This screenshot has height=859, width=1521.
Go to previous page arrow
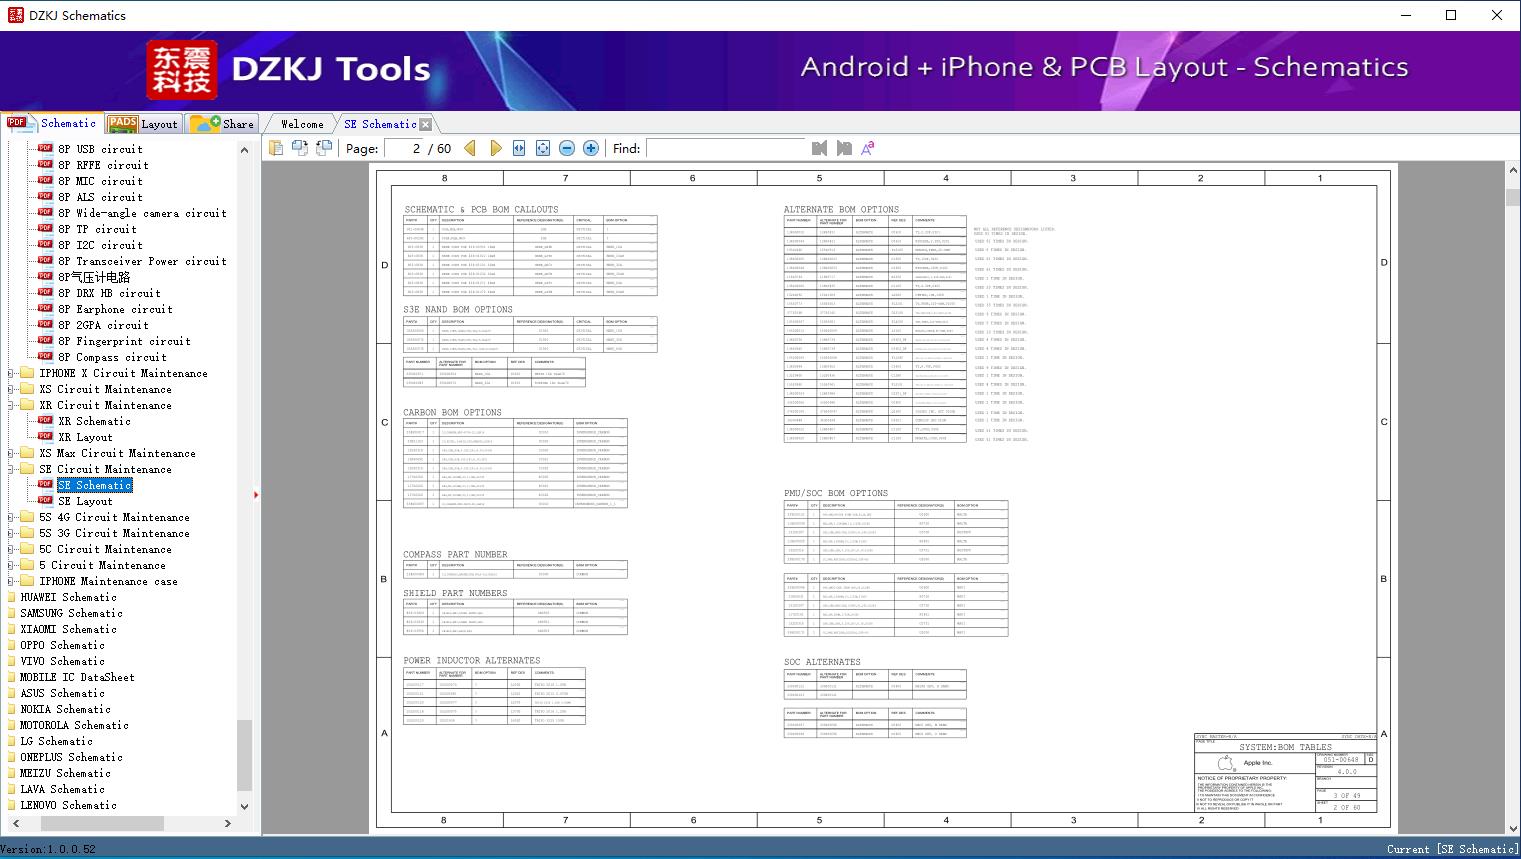[x=470, y=148]
